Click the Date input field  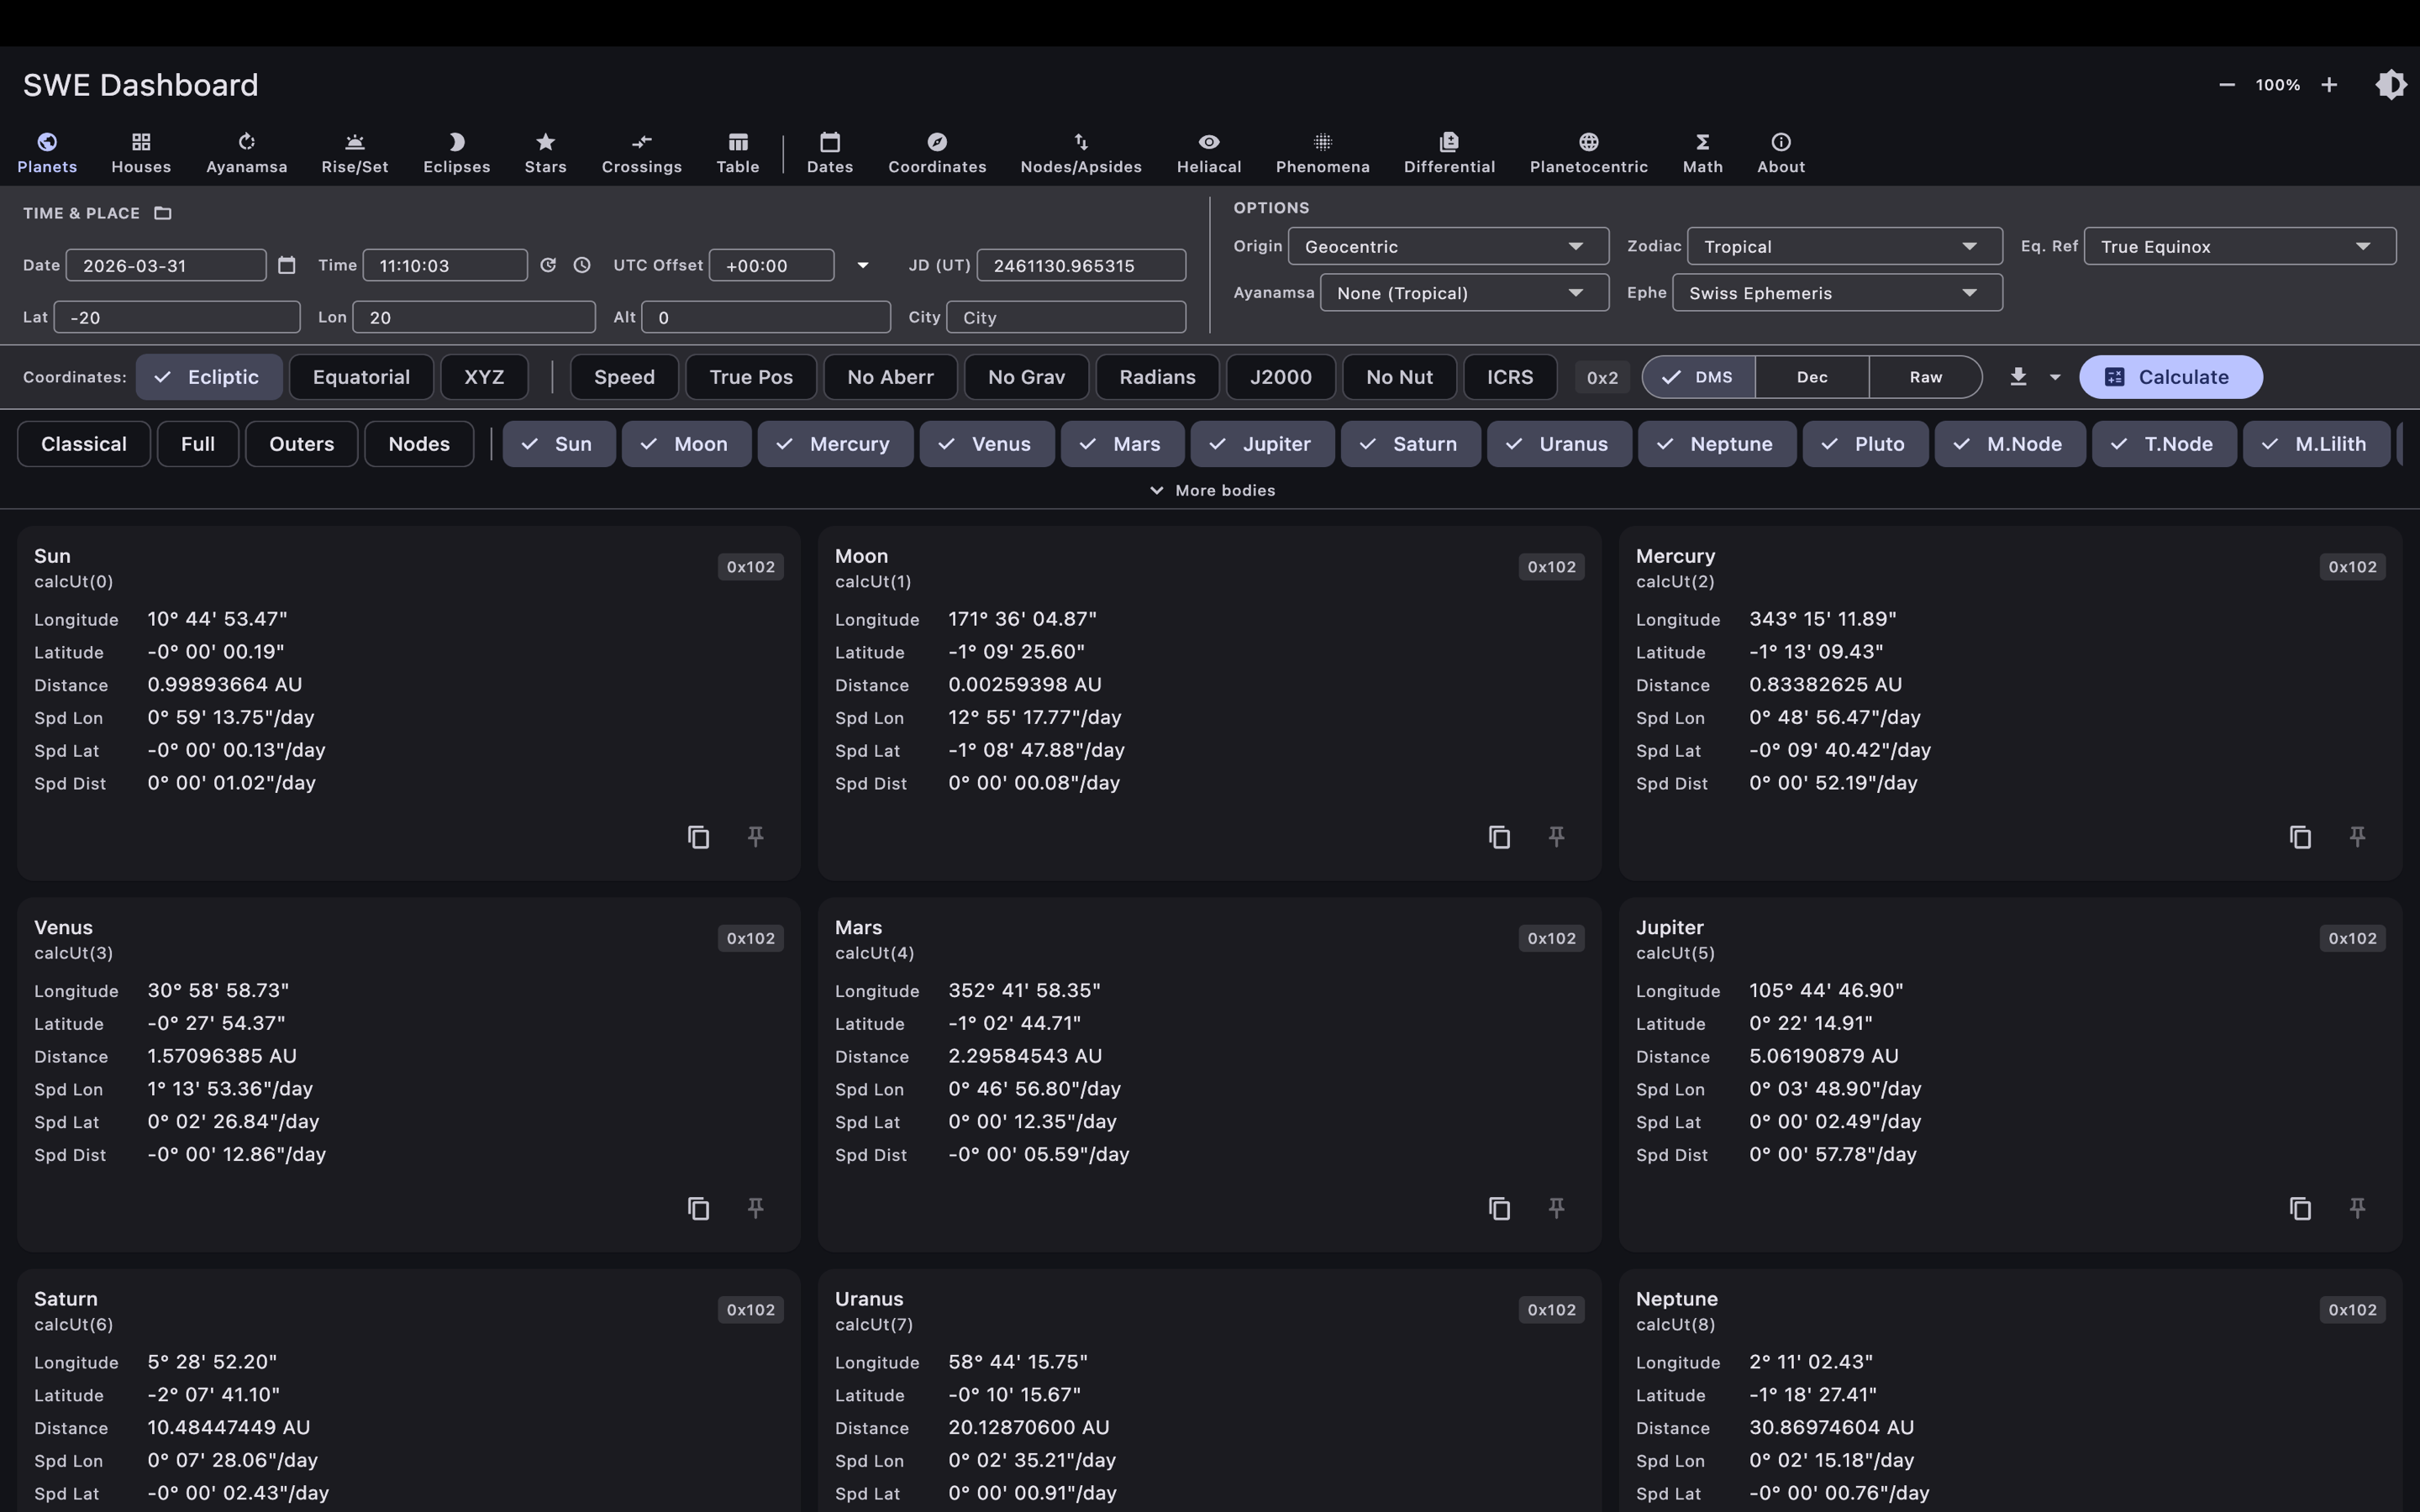pos(166,265)
